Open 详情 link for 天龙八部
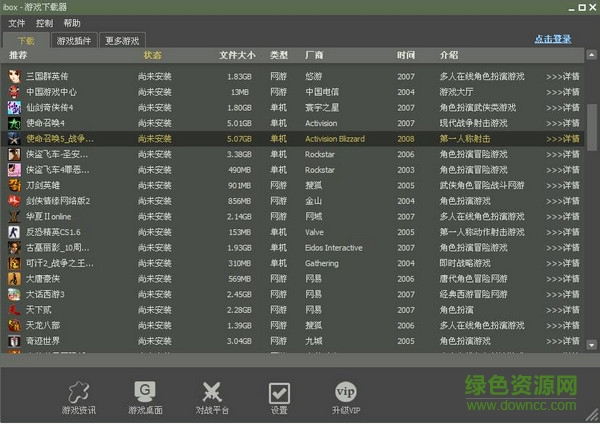 [x=562, y=326]
